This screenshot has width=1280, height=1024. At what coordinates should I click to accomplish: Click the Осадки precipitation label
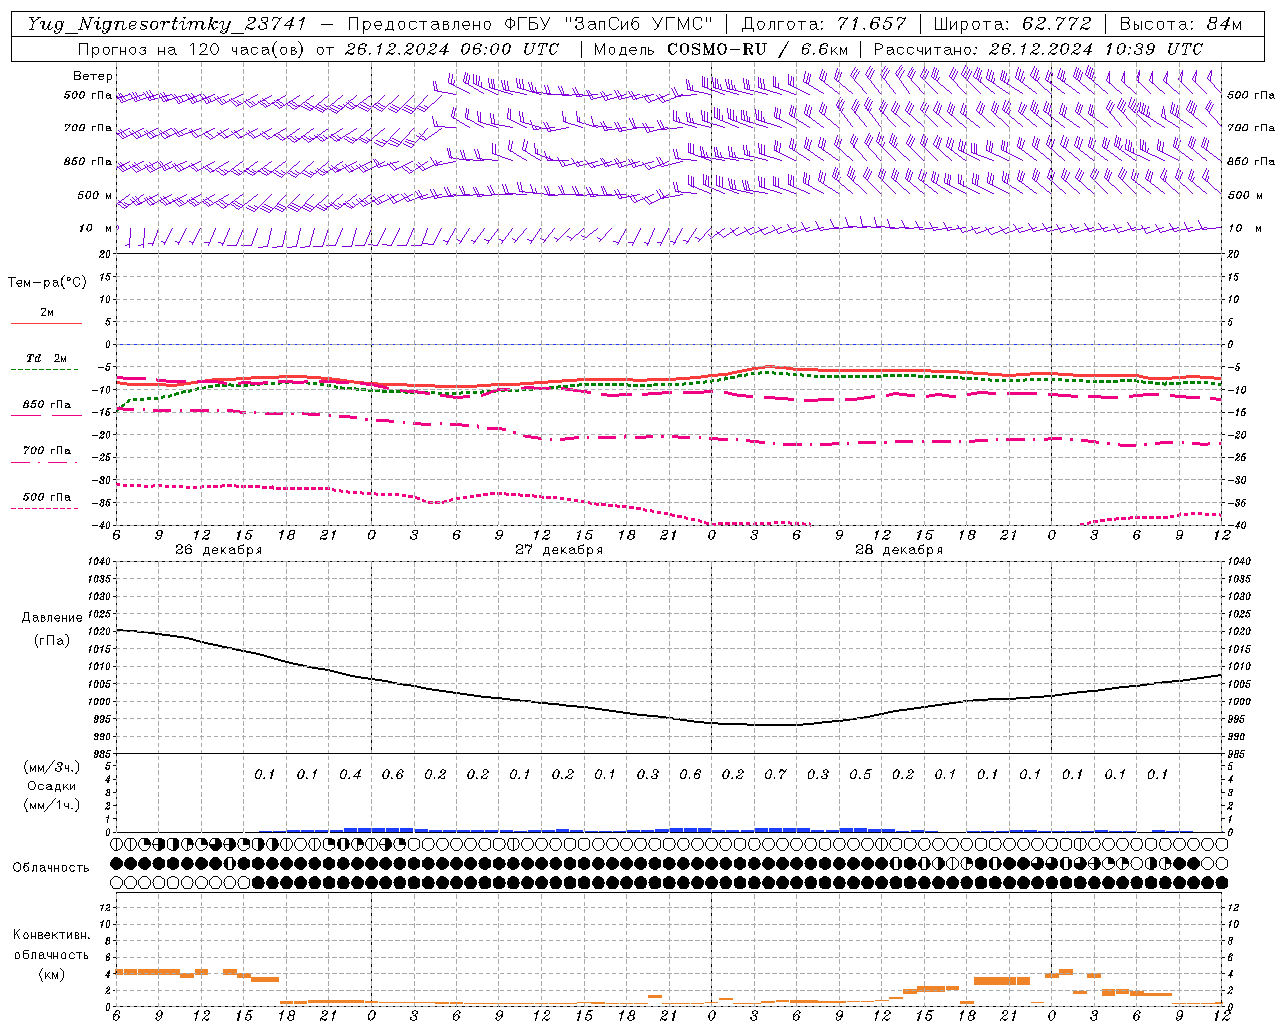point(52,786)
